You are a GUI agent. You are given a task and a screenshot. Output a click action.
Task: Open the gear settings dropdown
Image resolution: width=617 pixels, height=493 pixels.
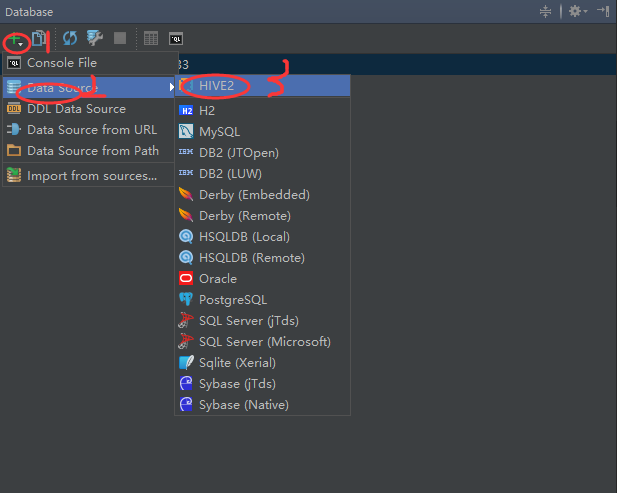(578, 11)
